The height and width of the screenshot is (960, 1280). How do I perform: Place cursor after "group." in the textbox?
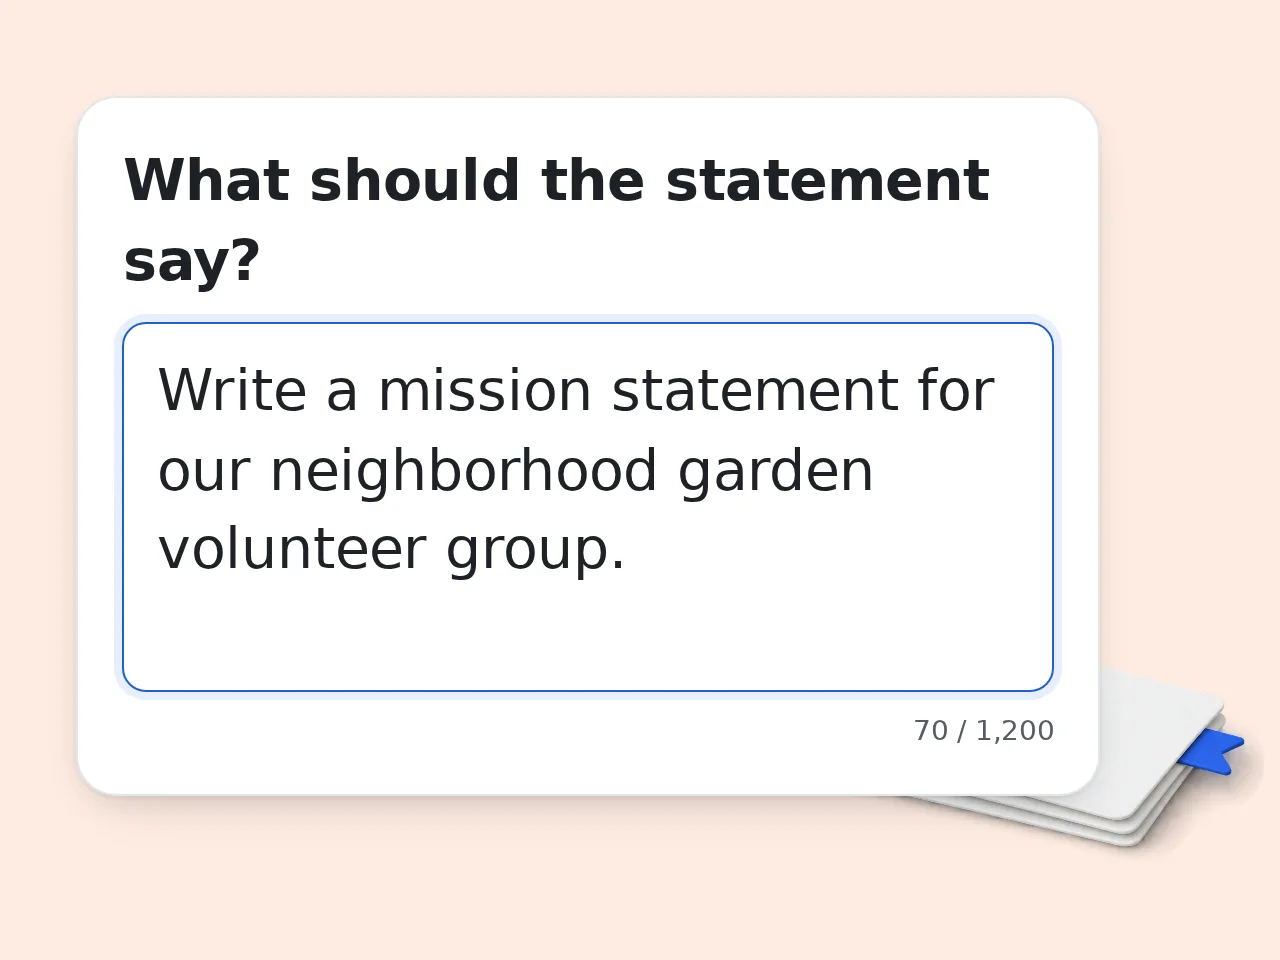tap(628, 549)
